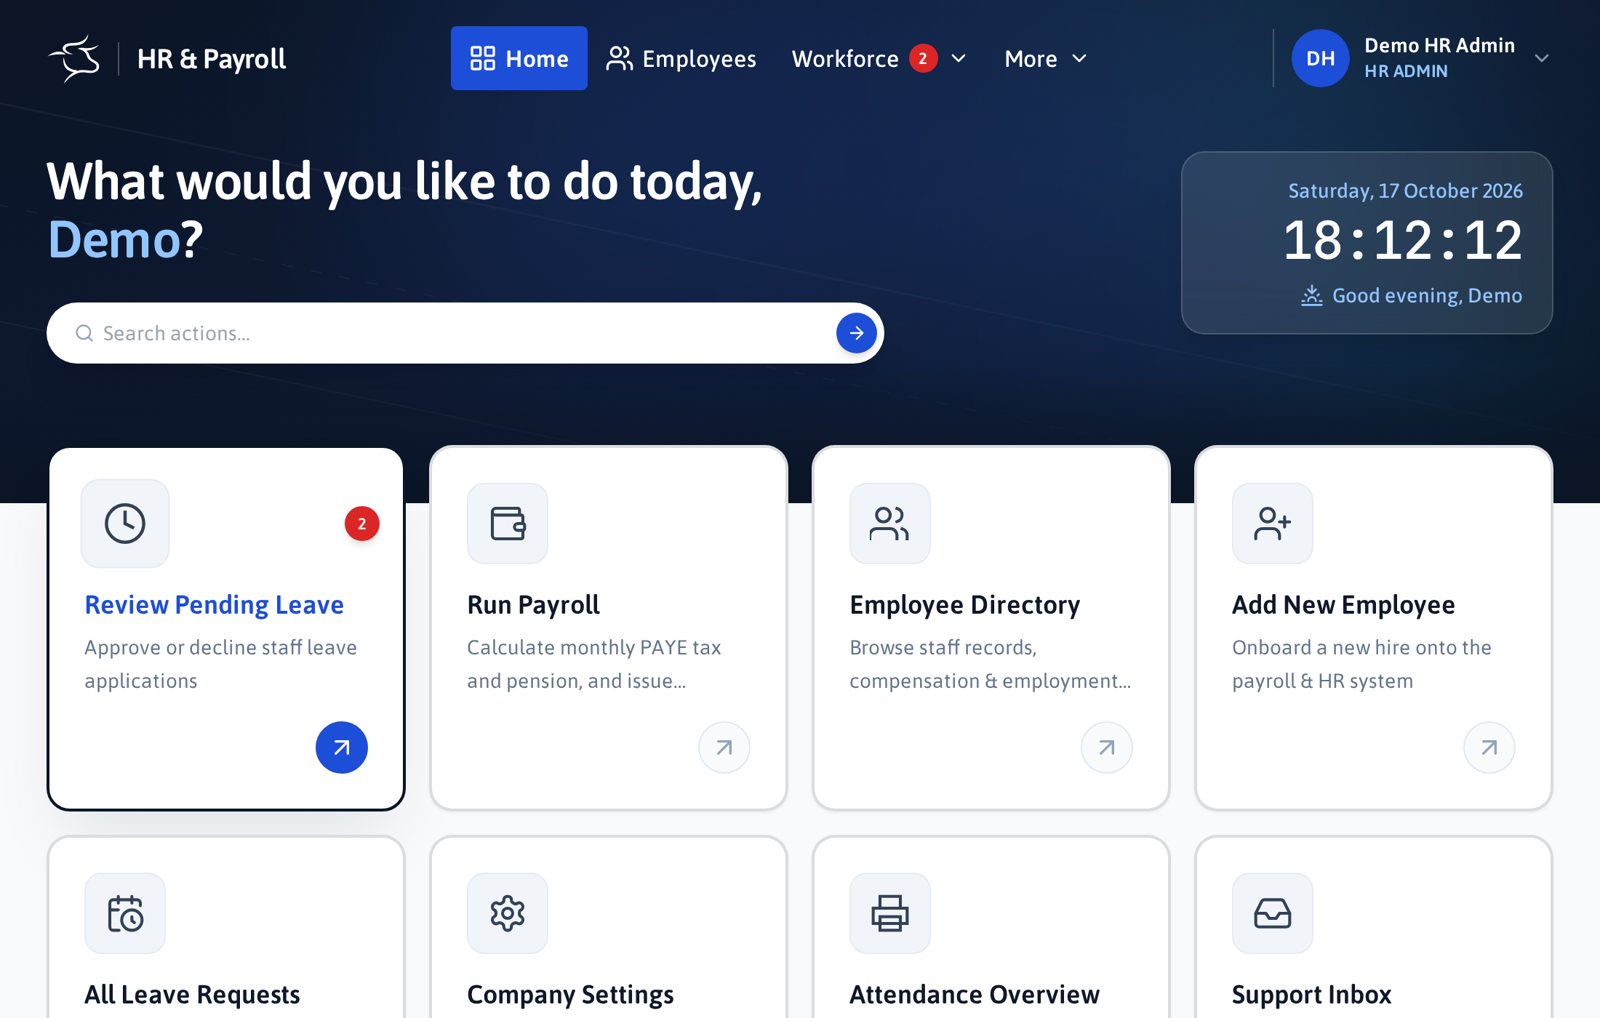Click the Workforce notification badge showing 2
The image size is (1600, 1018).
[x=923, y=58]
